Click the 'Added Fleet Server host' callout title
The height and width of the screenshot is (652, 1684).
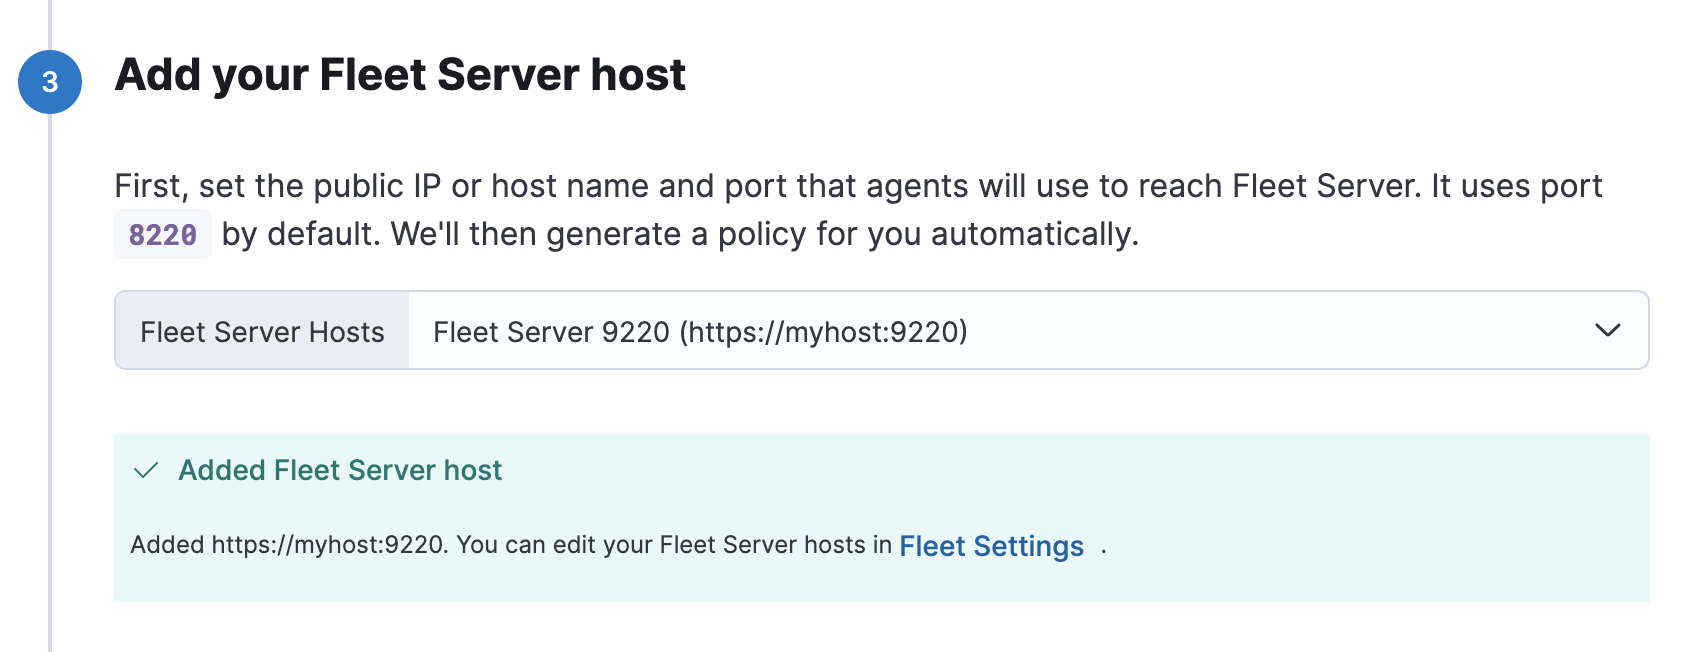click(341, 469)
